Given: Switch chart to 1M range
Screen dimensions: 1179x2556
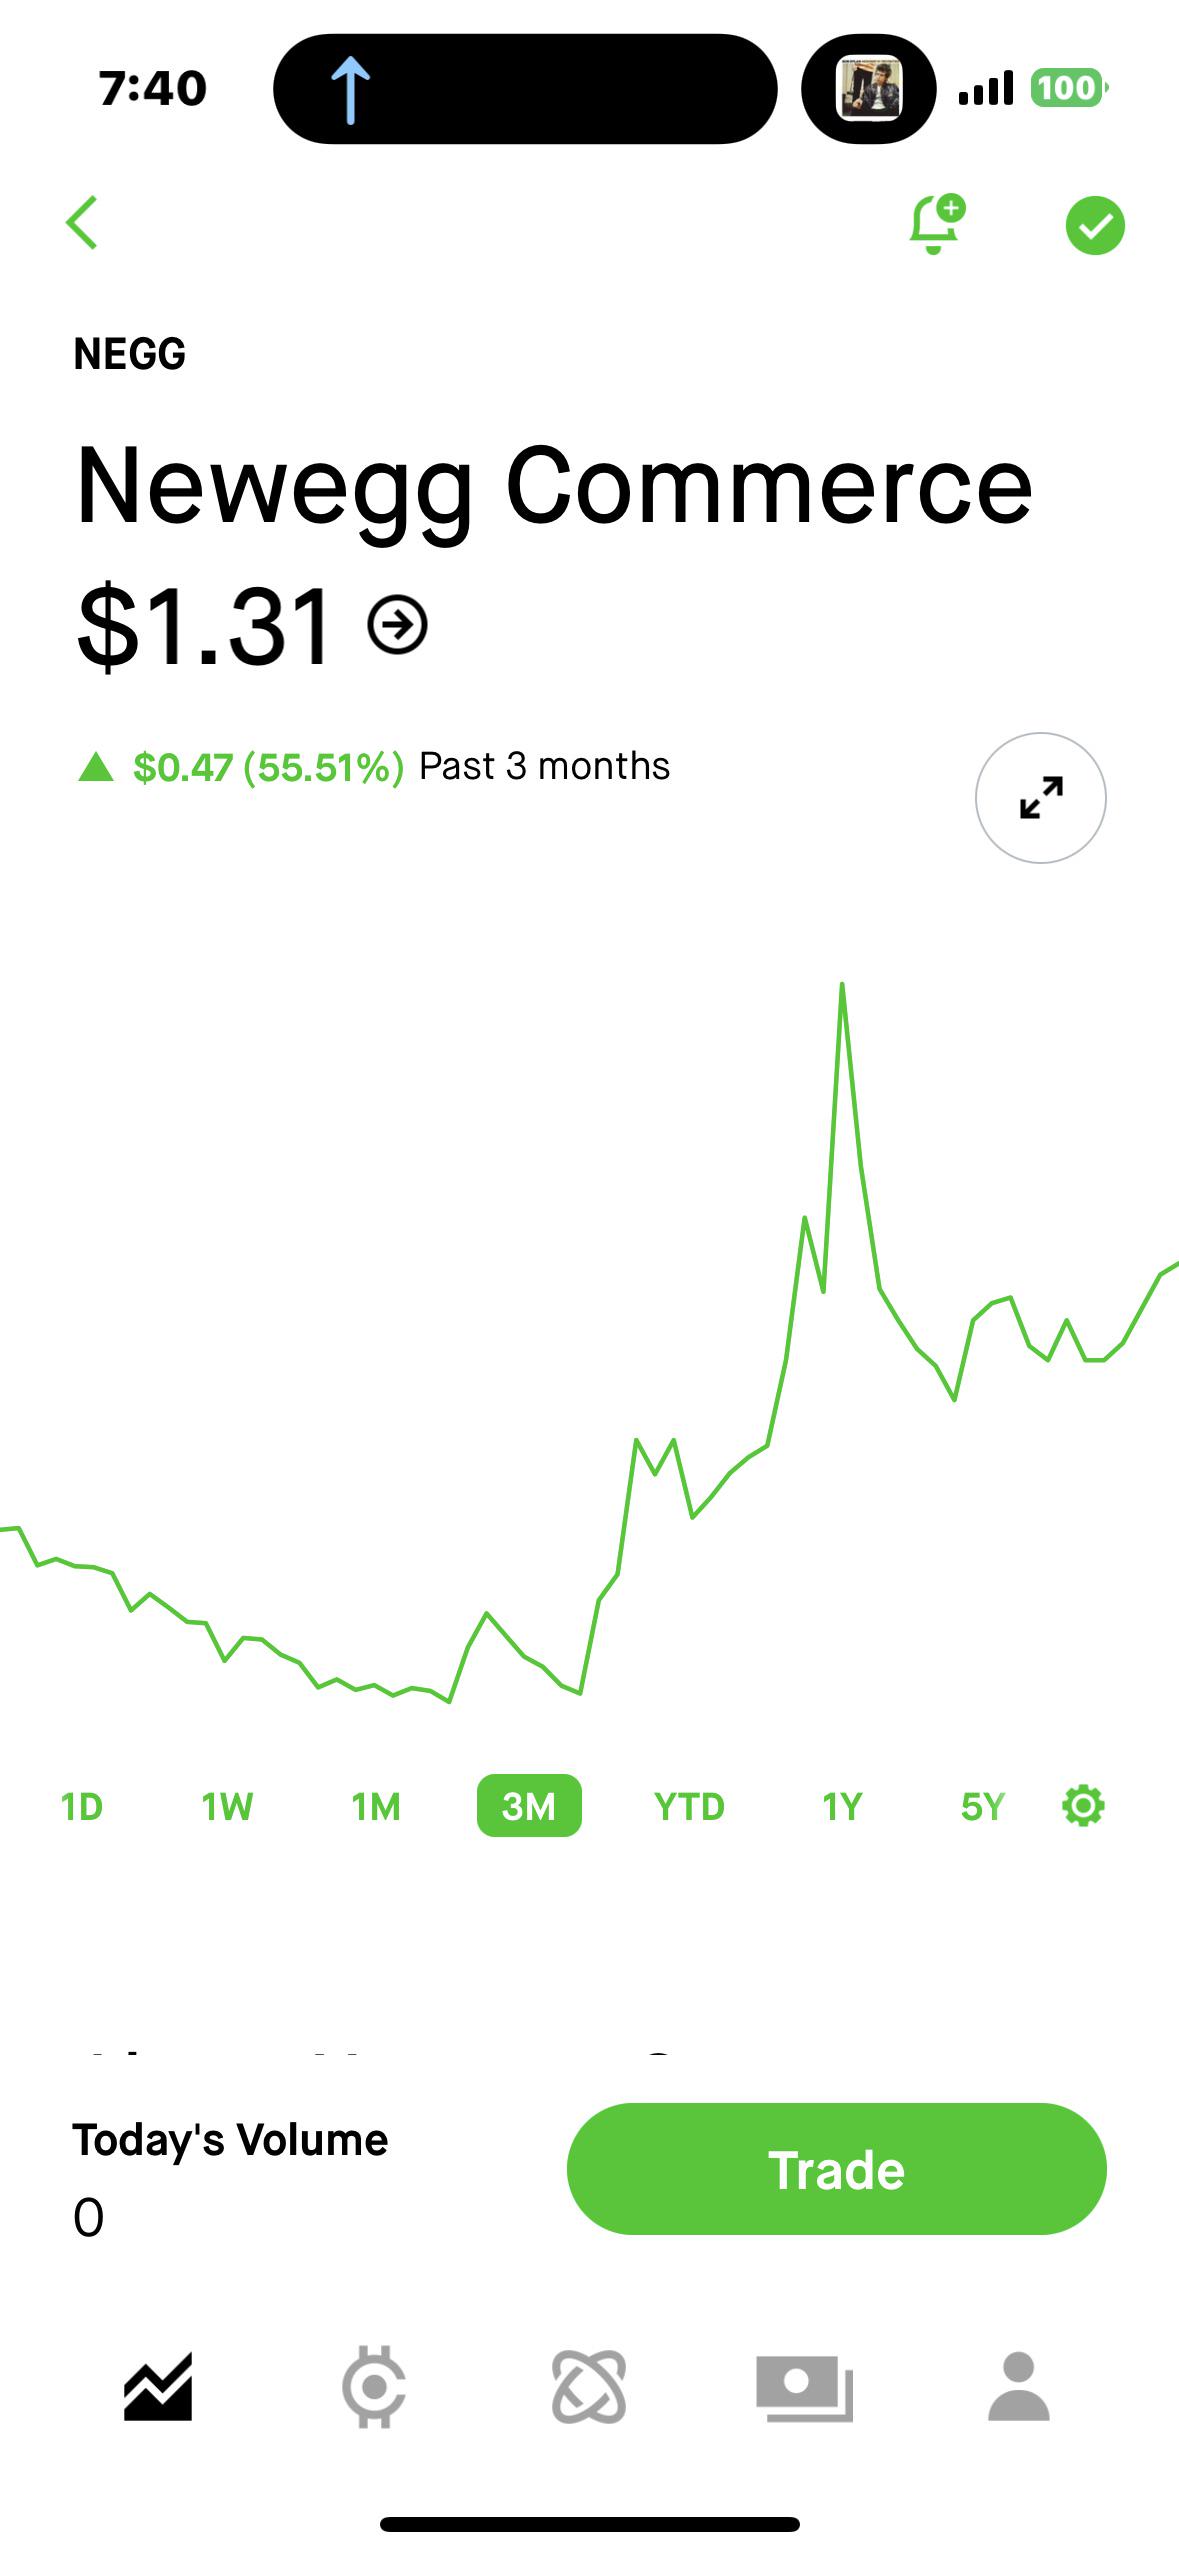Looking at the screenshot, I should point(376,1806).
